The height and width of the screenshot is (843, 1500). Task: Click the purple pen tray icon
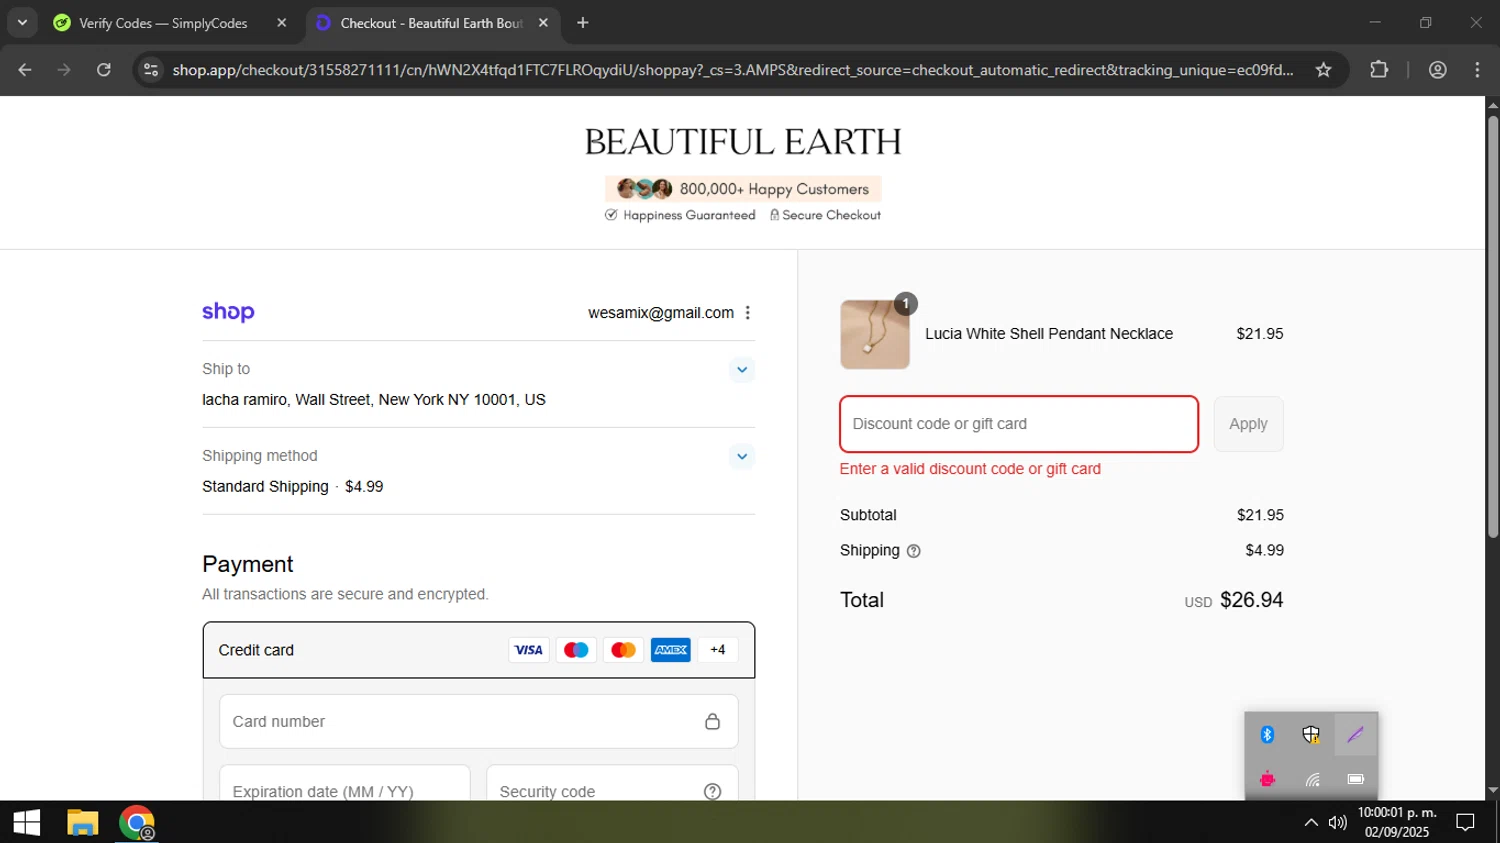tap(1355, 735)
